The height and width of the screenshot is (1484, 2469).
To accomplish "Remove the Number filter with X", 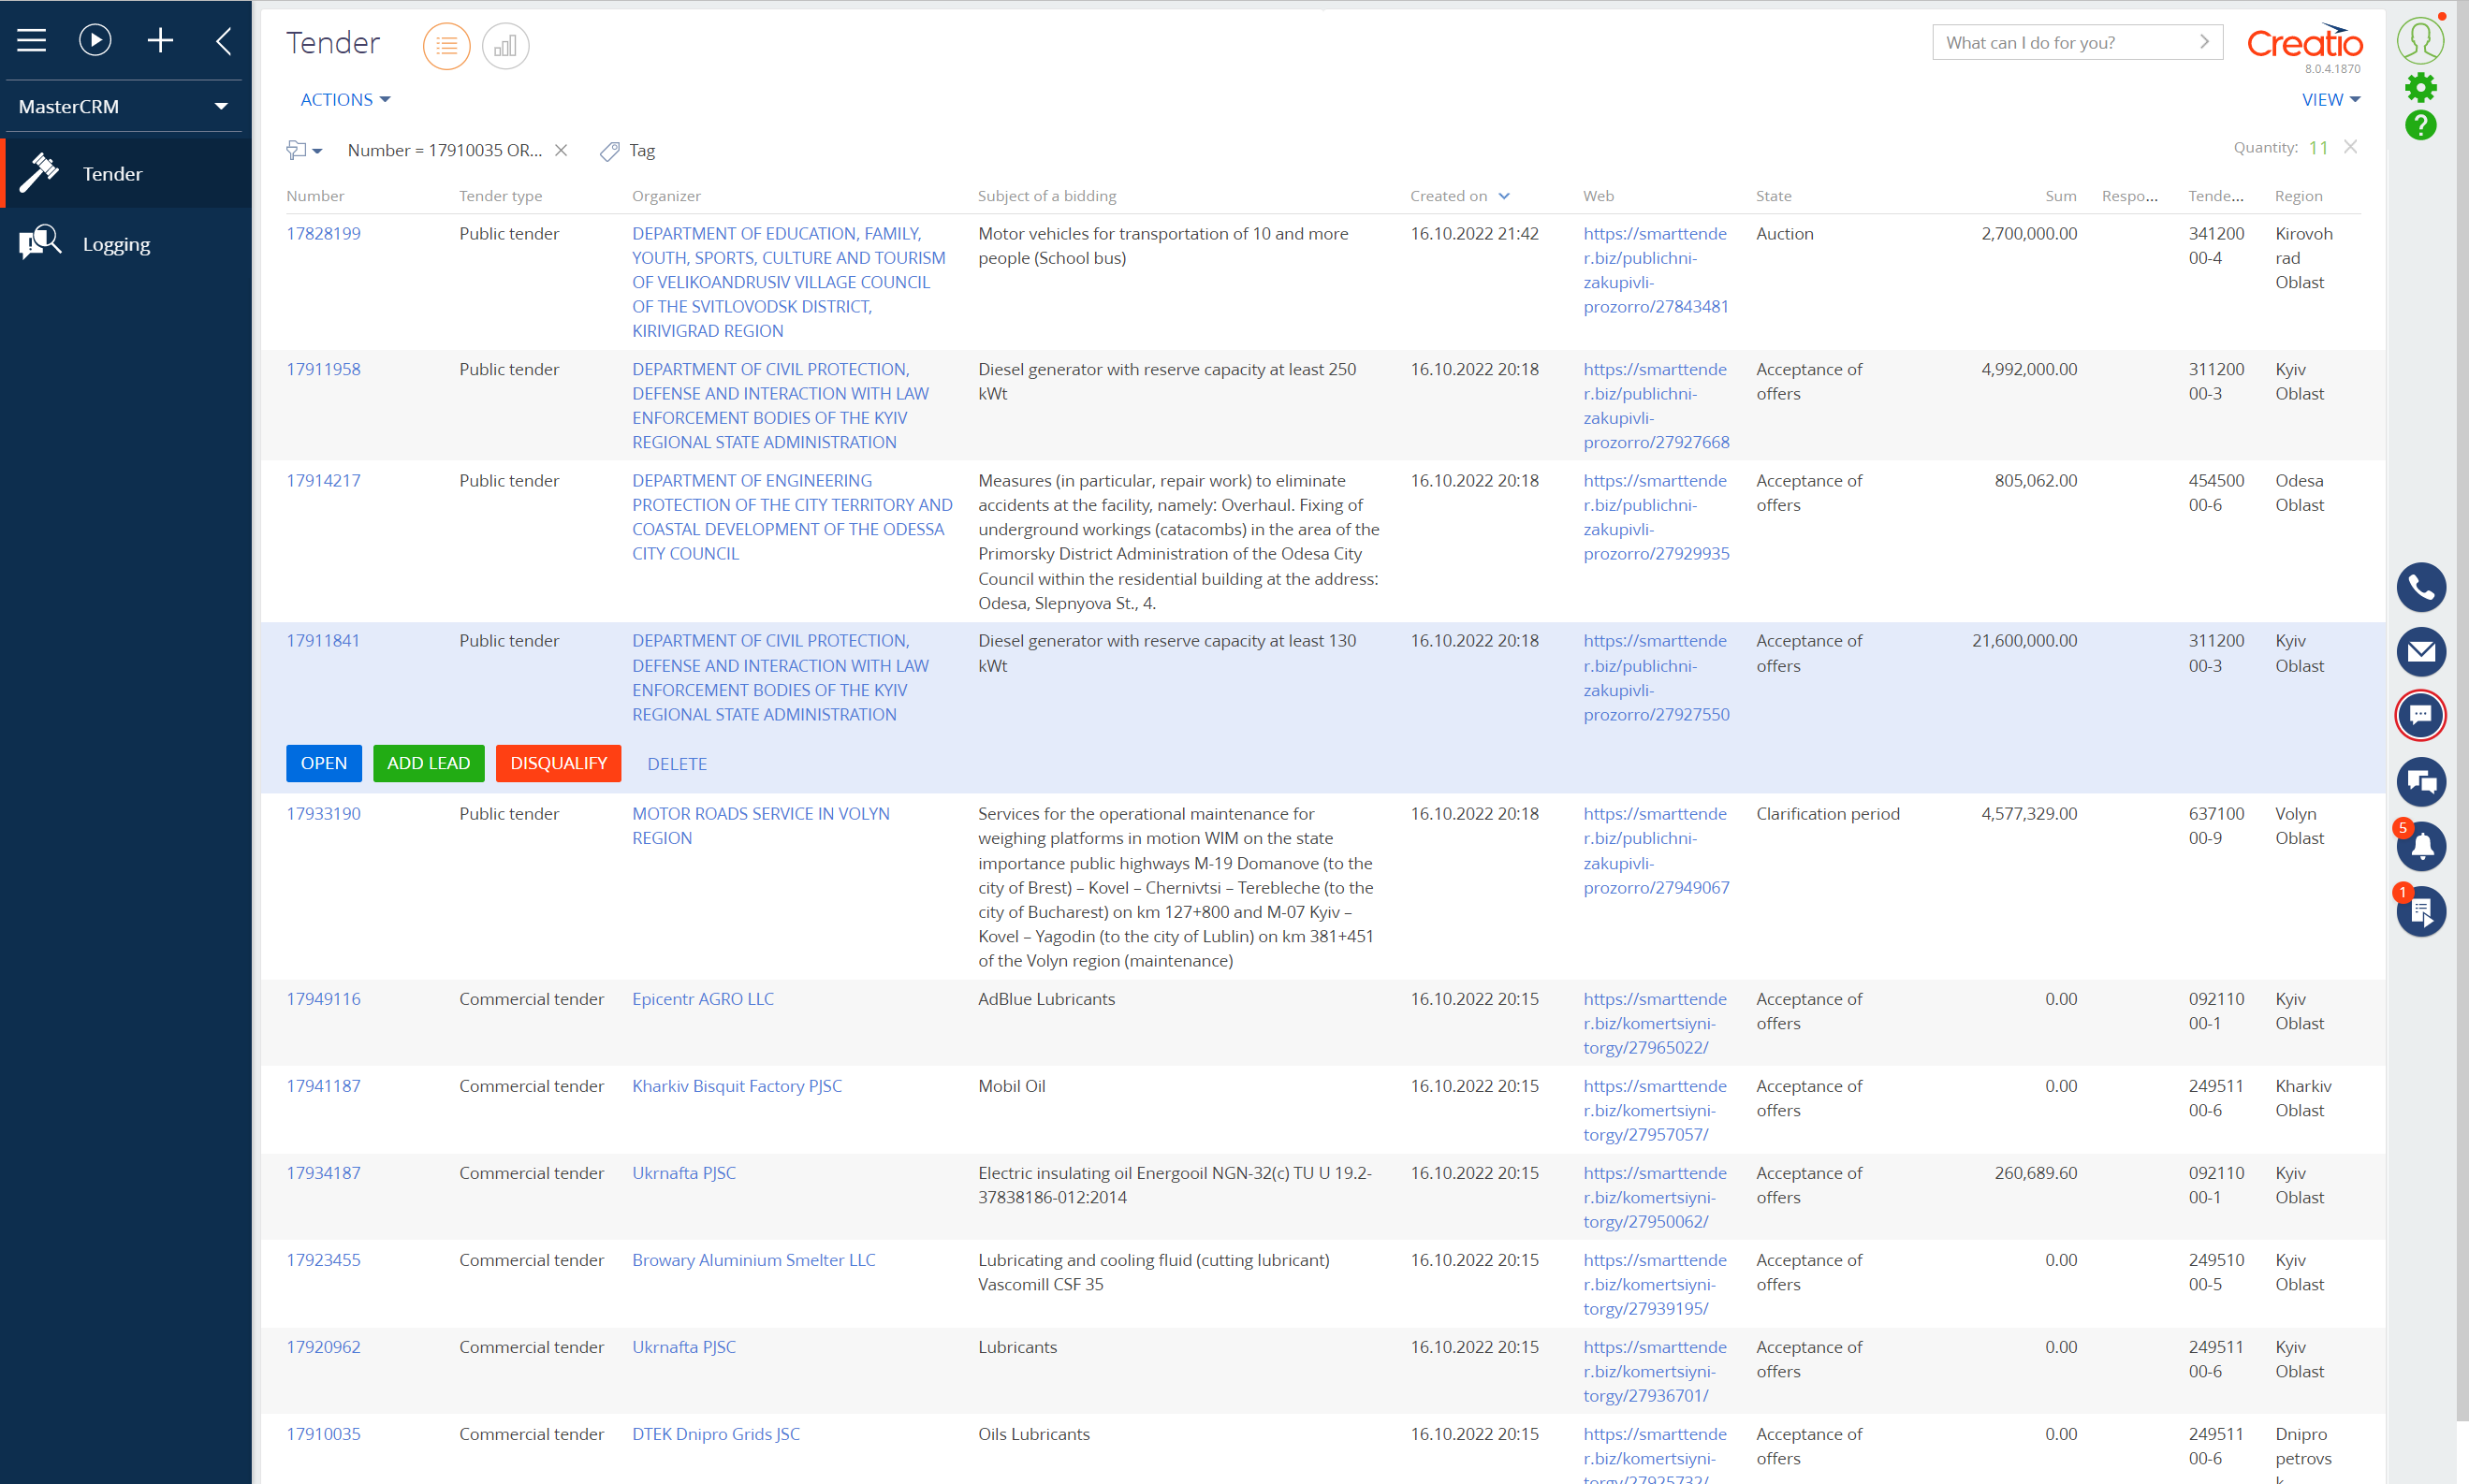I will coord(561,150).
